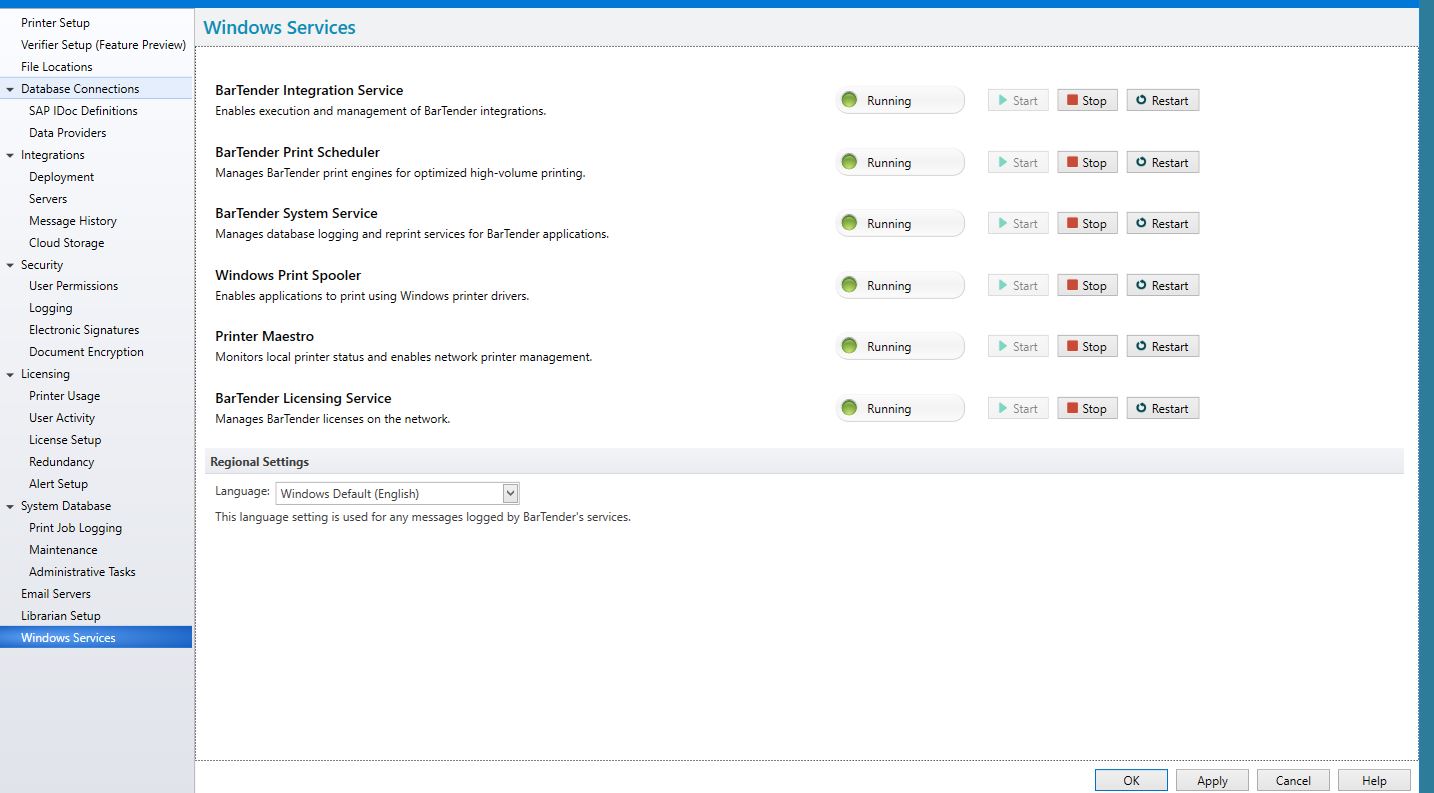The image size is (1434, 793).
Task: Open Redundancy settings
Action: 61,462
